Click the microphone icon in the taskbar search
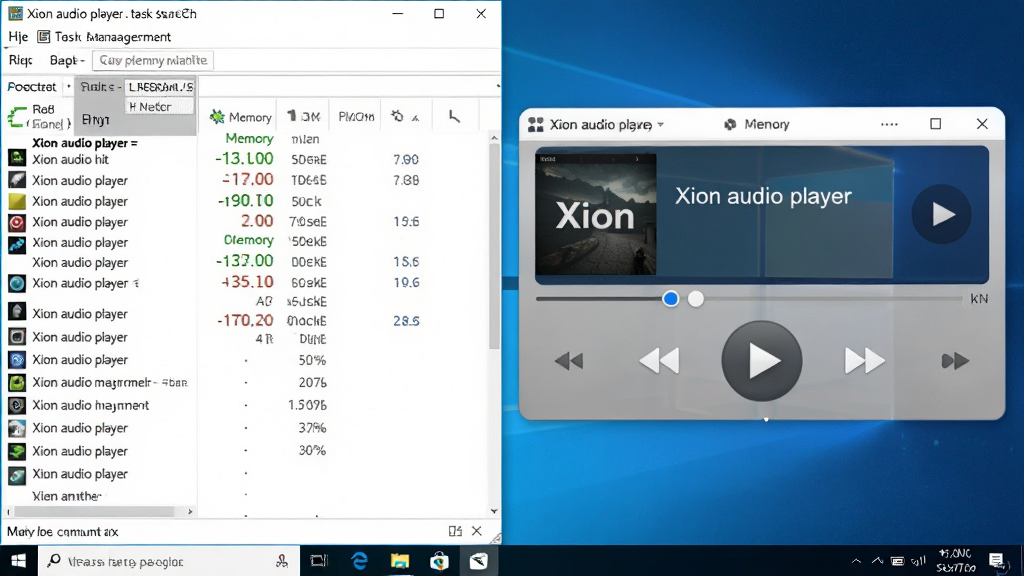Viewport: 1024px width, 576px height. 282,560
